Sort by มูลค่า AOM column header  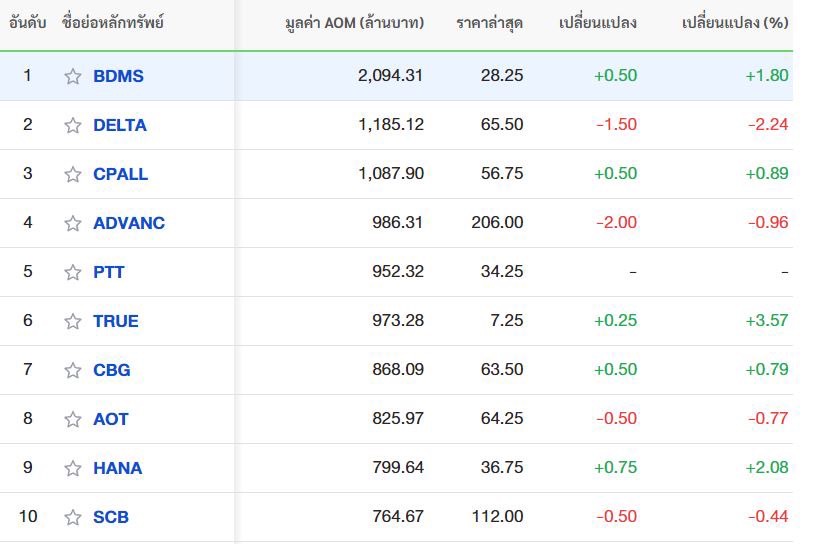354,23
